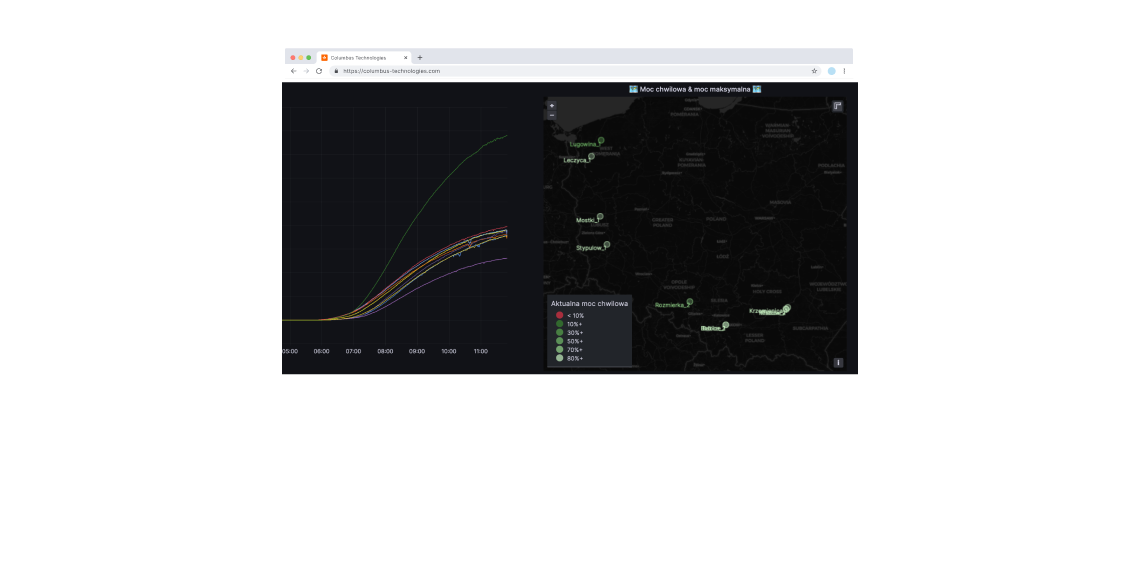The width and height of the screenshot is (1147, 566).
Task: Select the Columbus Technologies tab
Action: tap(360, 58)
